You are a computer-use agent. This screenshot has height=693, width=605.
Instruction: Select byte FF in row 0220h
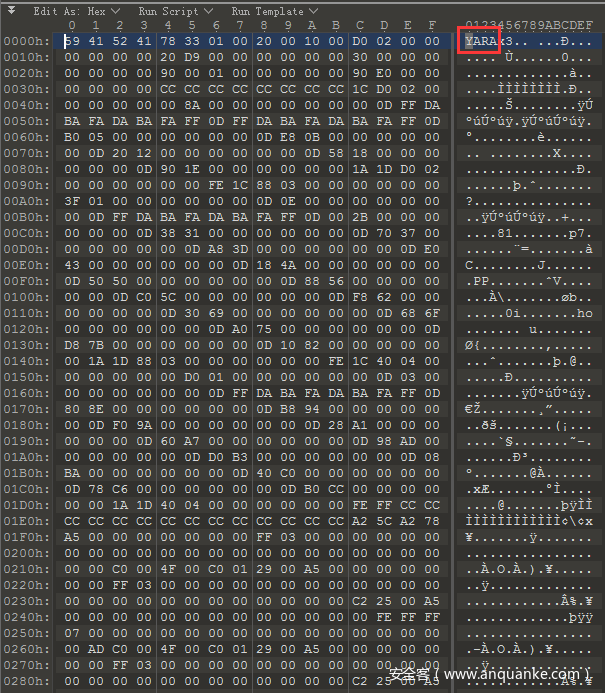[x=120, y=585]
